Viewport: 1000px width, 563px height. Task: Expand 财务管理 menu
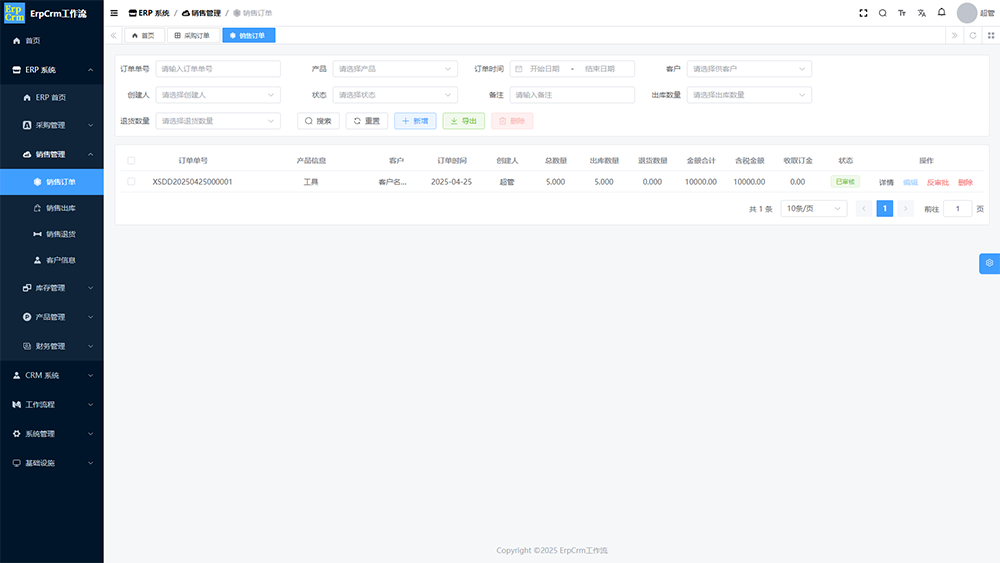(52, 346)
